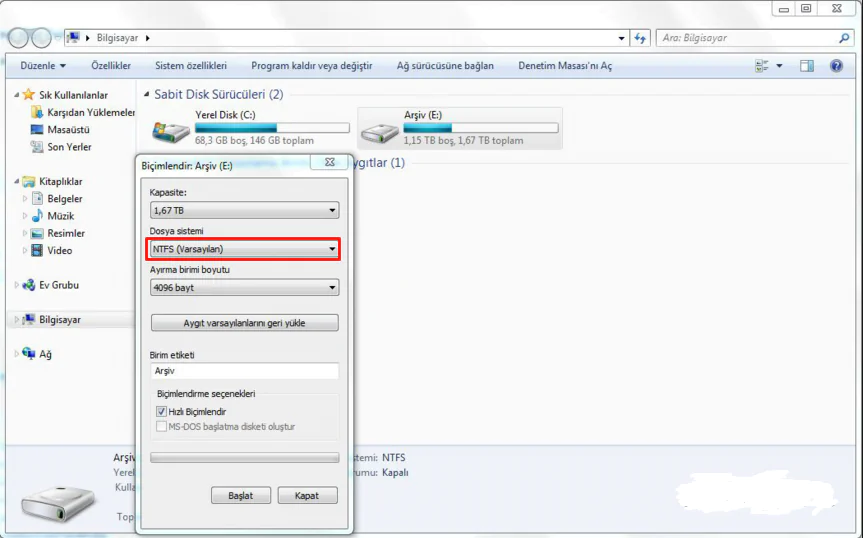Click Sistem özellikleri in toolbar
The width and height of the screenshot is (863, 538).
click(x=190, y=66)
